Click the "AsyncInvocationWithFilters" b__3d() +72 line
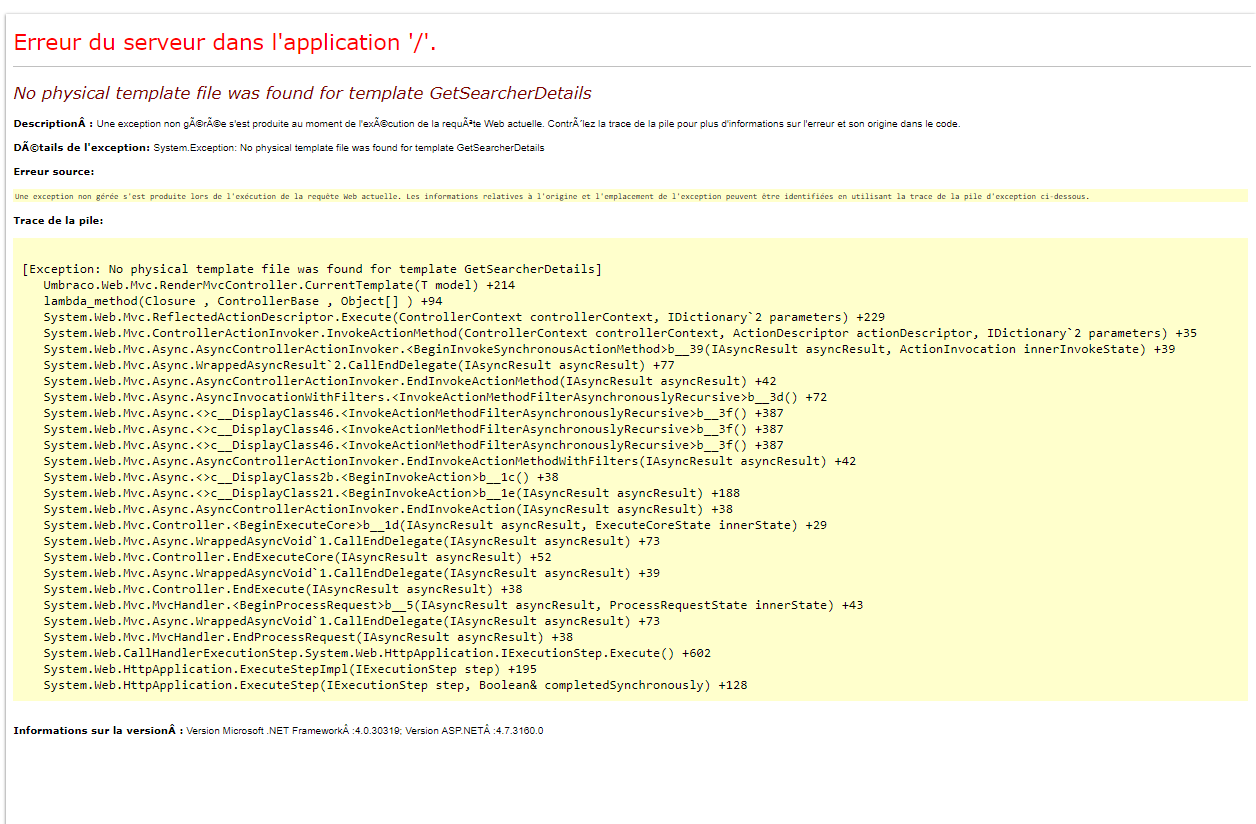 click(x=435, y=397)
